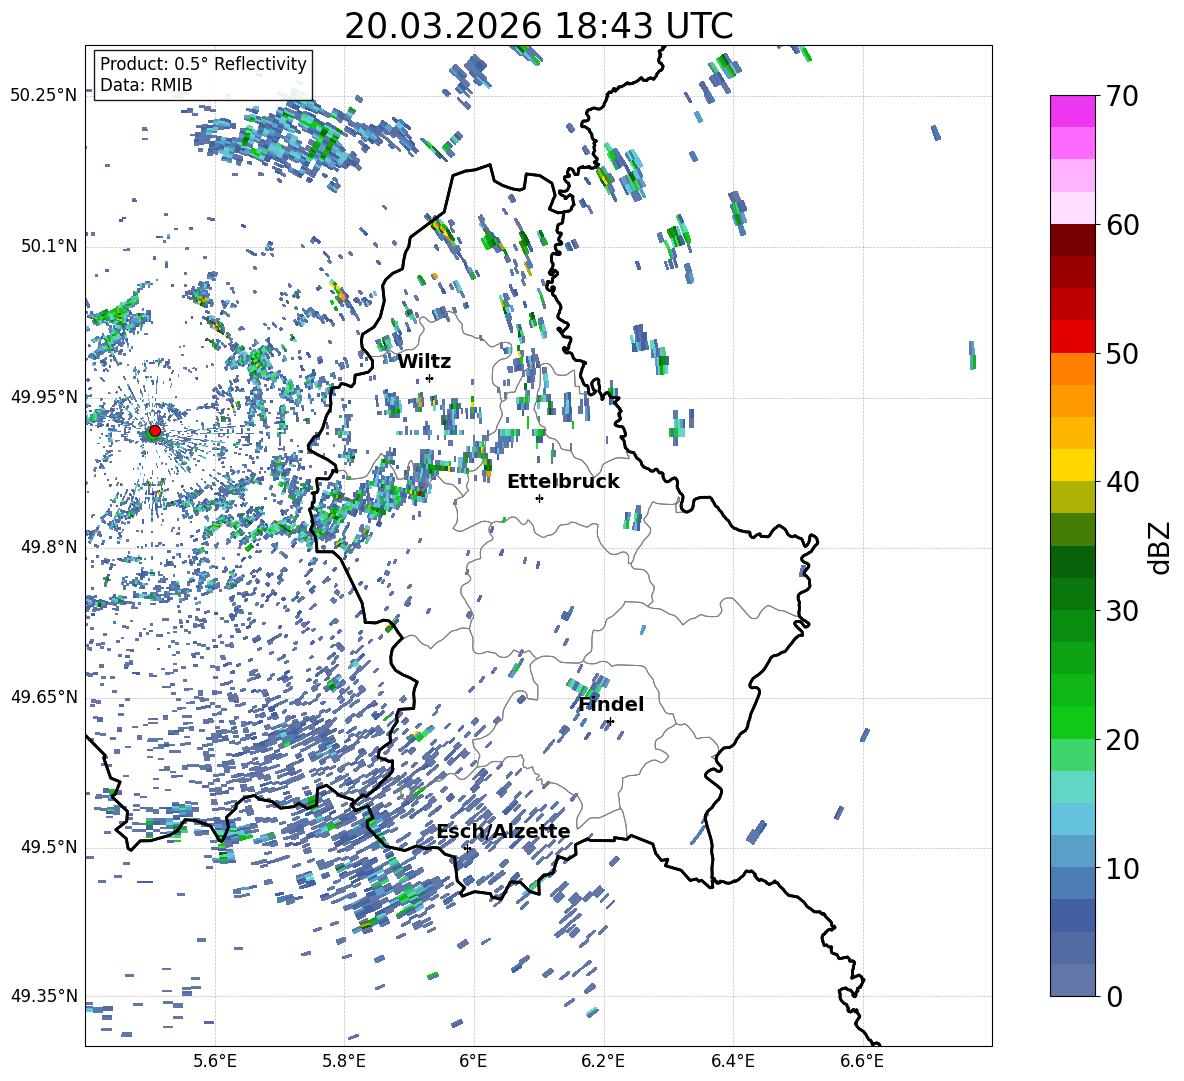Select the Wiltz city label
The width and height of the screenshot is (1184, 1081).
[x=424, y=361]
